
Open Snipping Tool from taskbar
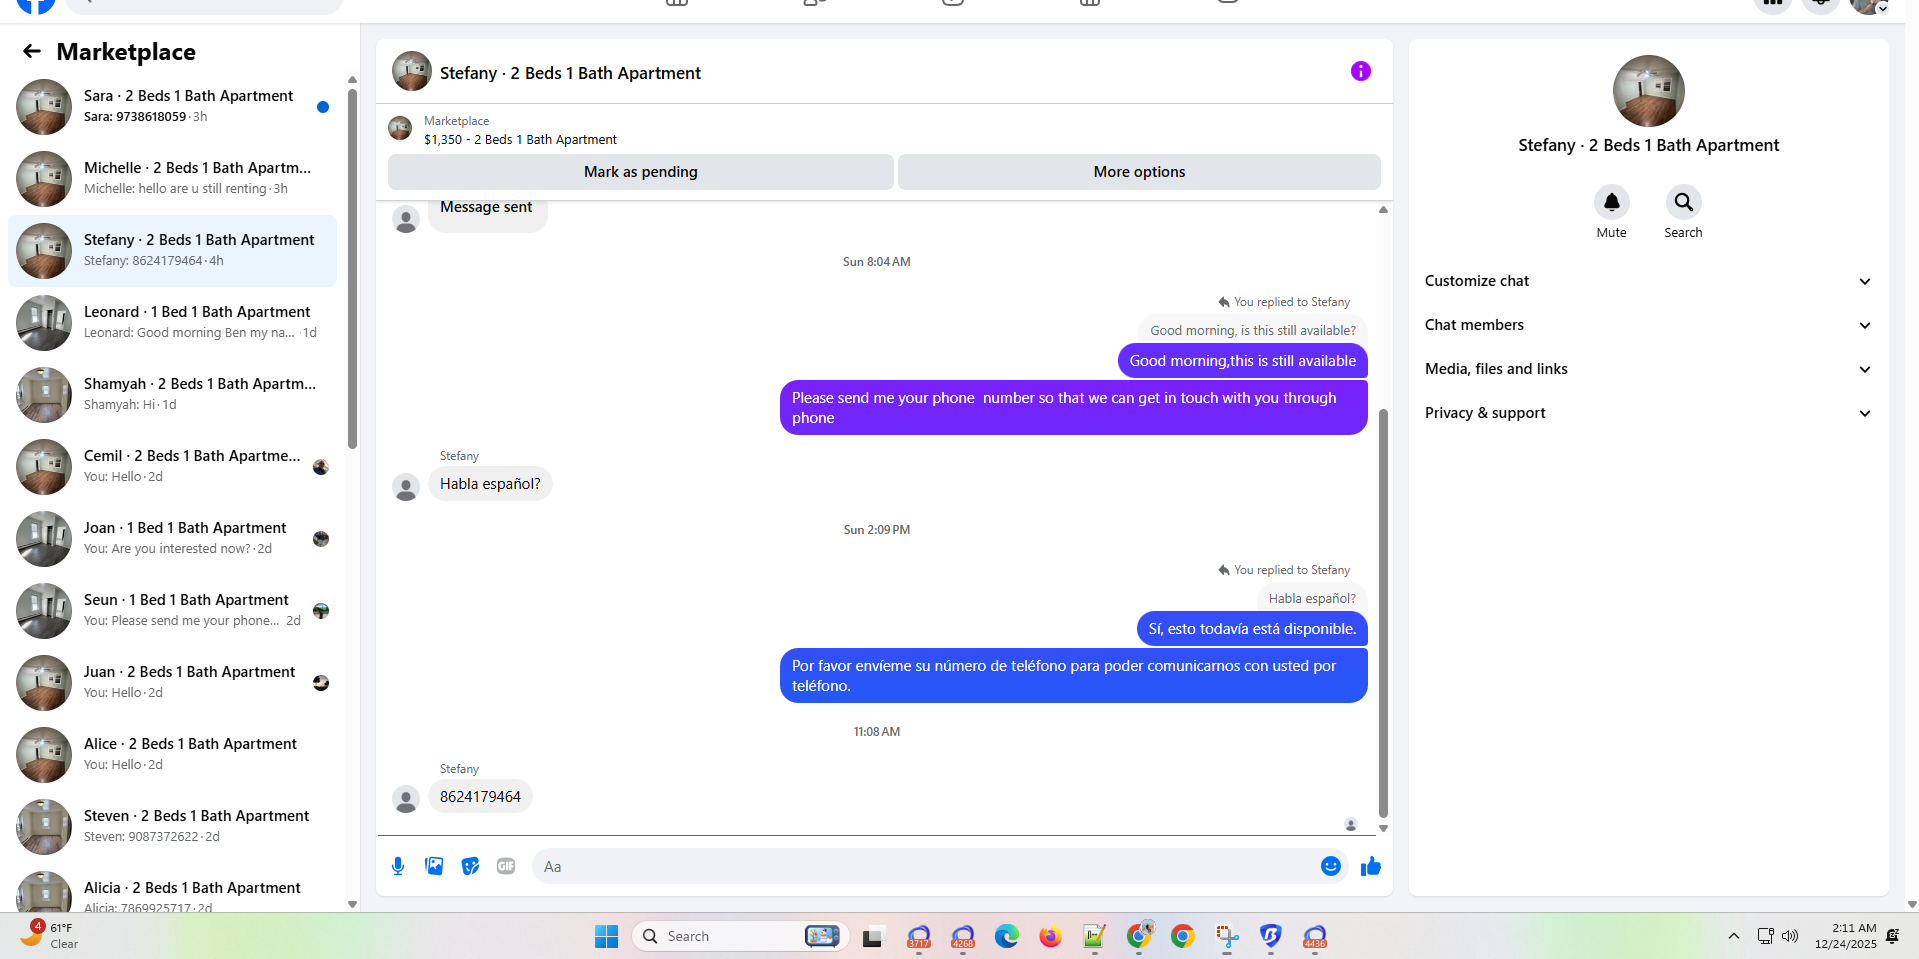[x=1227, y=936]
